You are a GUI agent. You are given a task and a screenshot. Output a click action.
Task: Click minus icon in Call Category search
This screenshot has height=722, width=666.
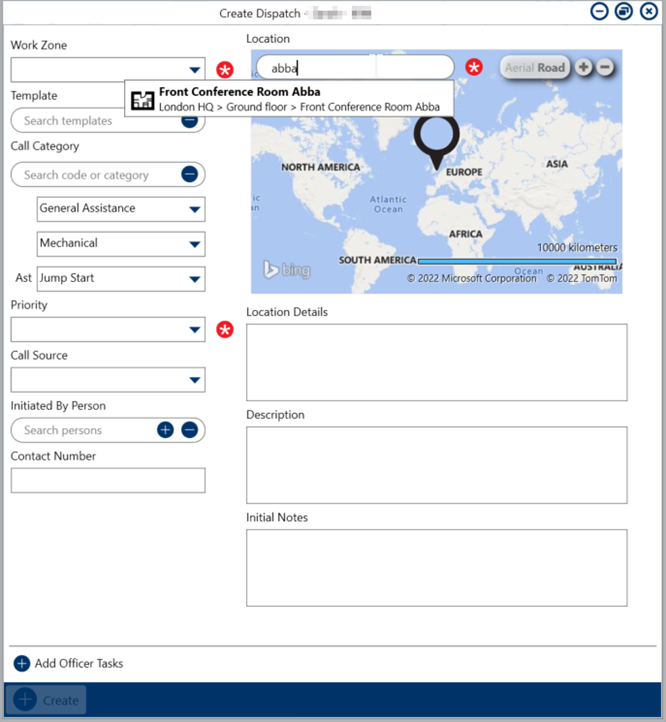click(189, 174)
